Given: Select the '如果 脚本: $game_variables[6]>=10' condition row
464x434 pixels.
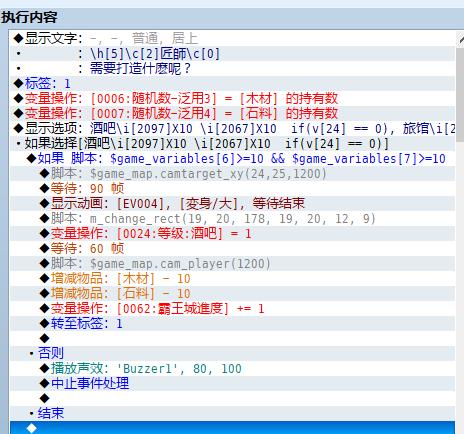Looking at the screenshot, I should [x=232, y=158].
